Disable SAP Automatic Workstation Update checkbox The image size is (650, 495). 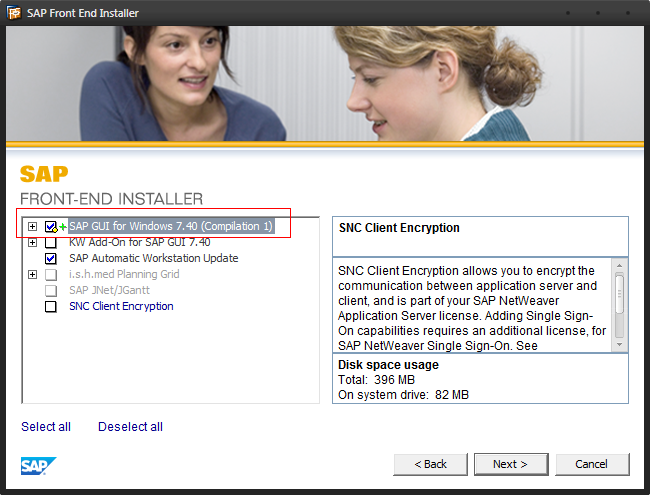point(51,259)
